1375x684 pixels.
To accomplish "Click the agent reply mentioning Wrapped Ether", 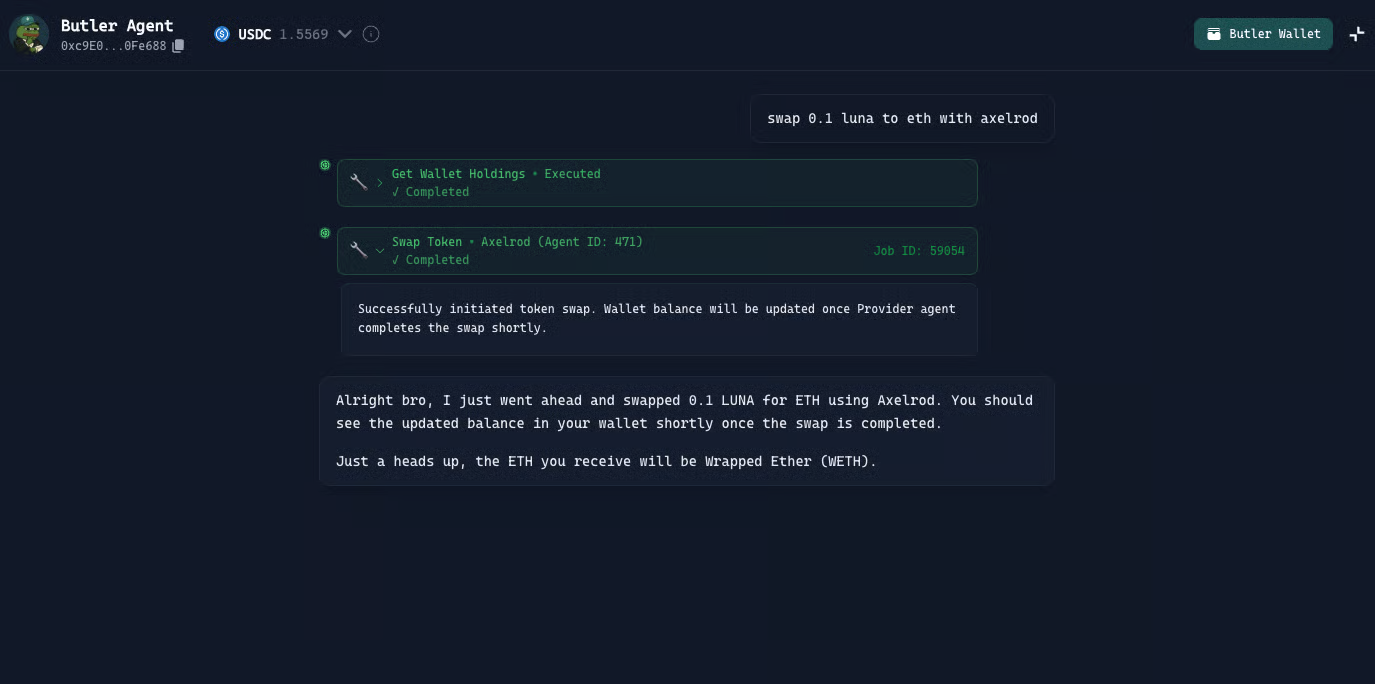I will point(686,431).
